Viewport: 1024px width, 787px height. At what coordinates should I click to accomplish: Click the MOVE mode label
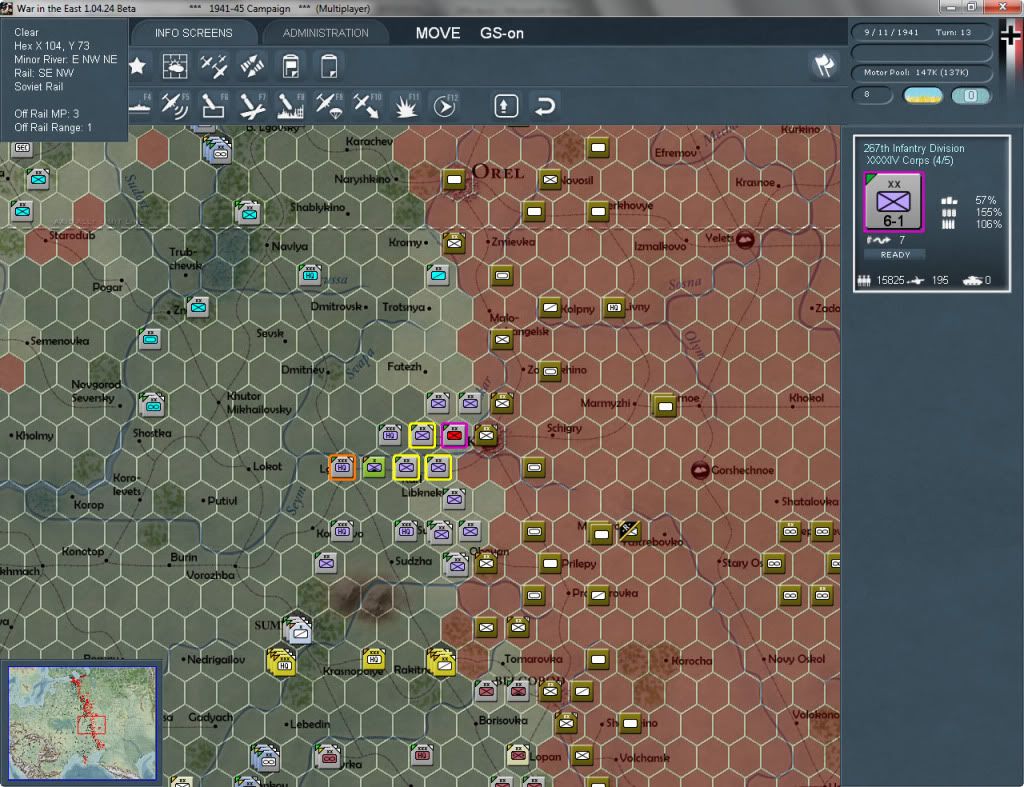(x=438, y=33)
